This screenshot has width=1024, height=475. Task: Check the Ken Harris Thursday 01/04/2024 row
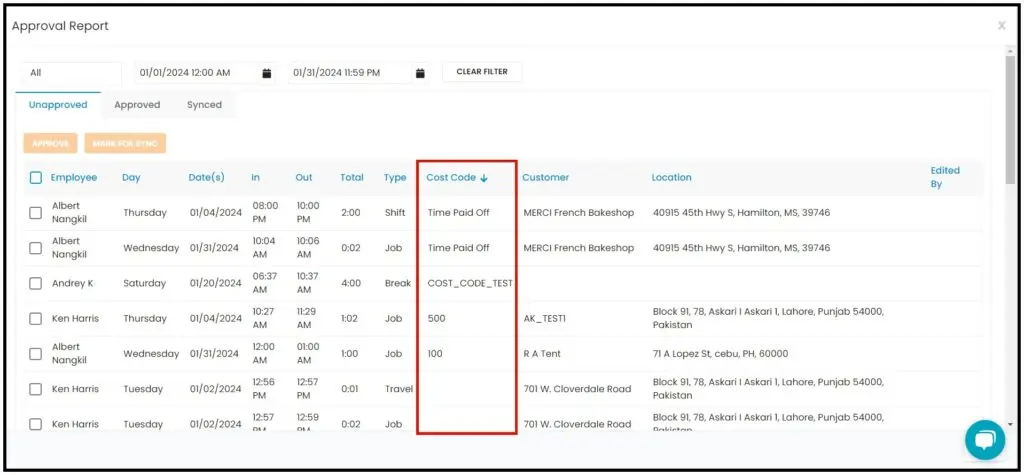point(36,319)
